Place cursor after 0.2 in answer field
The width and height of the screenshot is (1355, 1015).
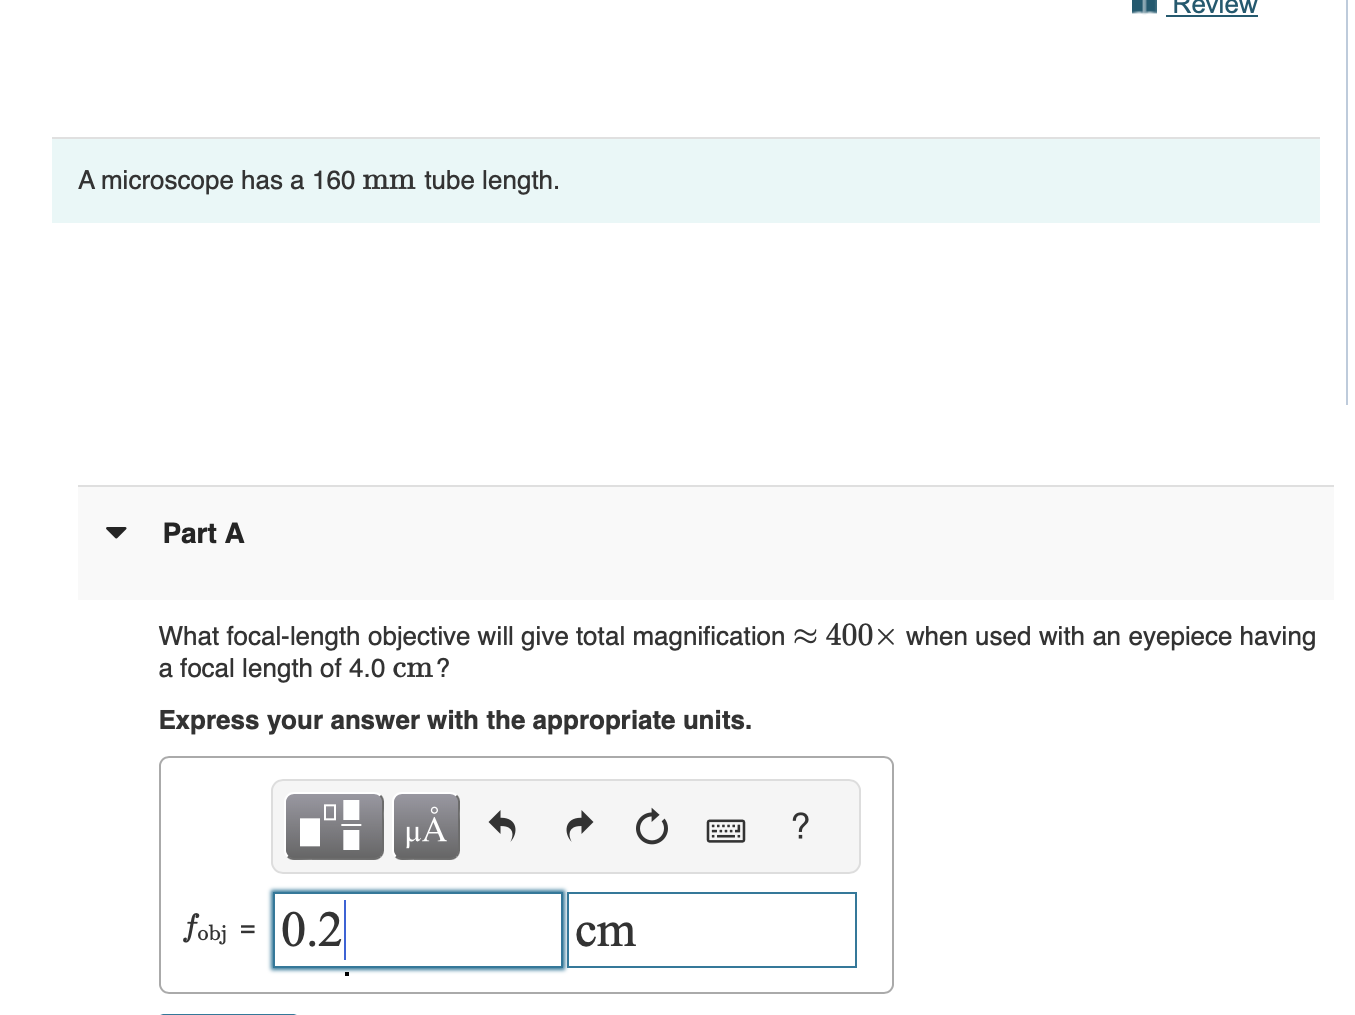click(x=345, y=930)
